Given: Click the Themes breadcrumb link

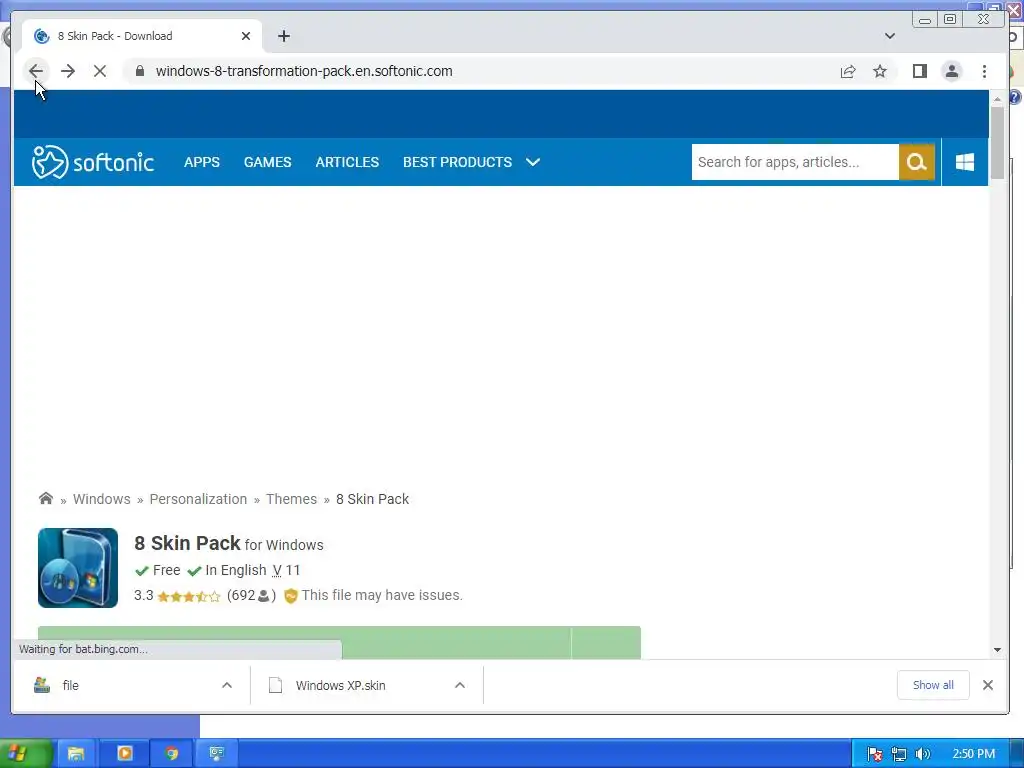Looking at the screenshot, I should (291, 499).
